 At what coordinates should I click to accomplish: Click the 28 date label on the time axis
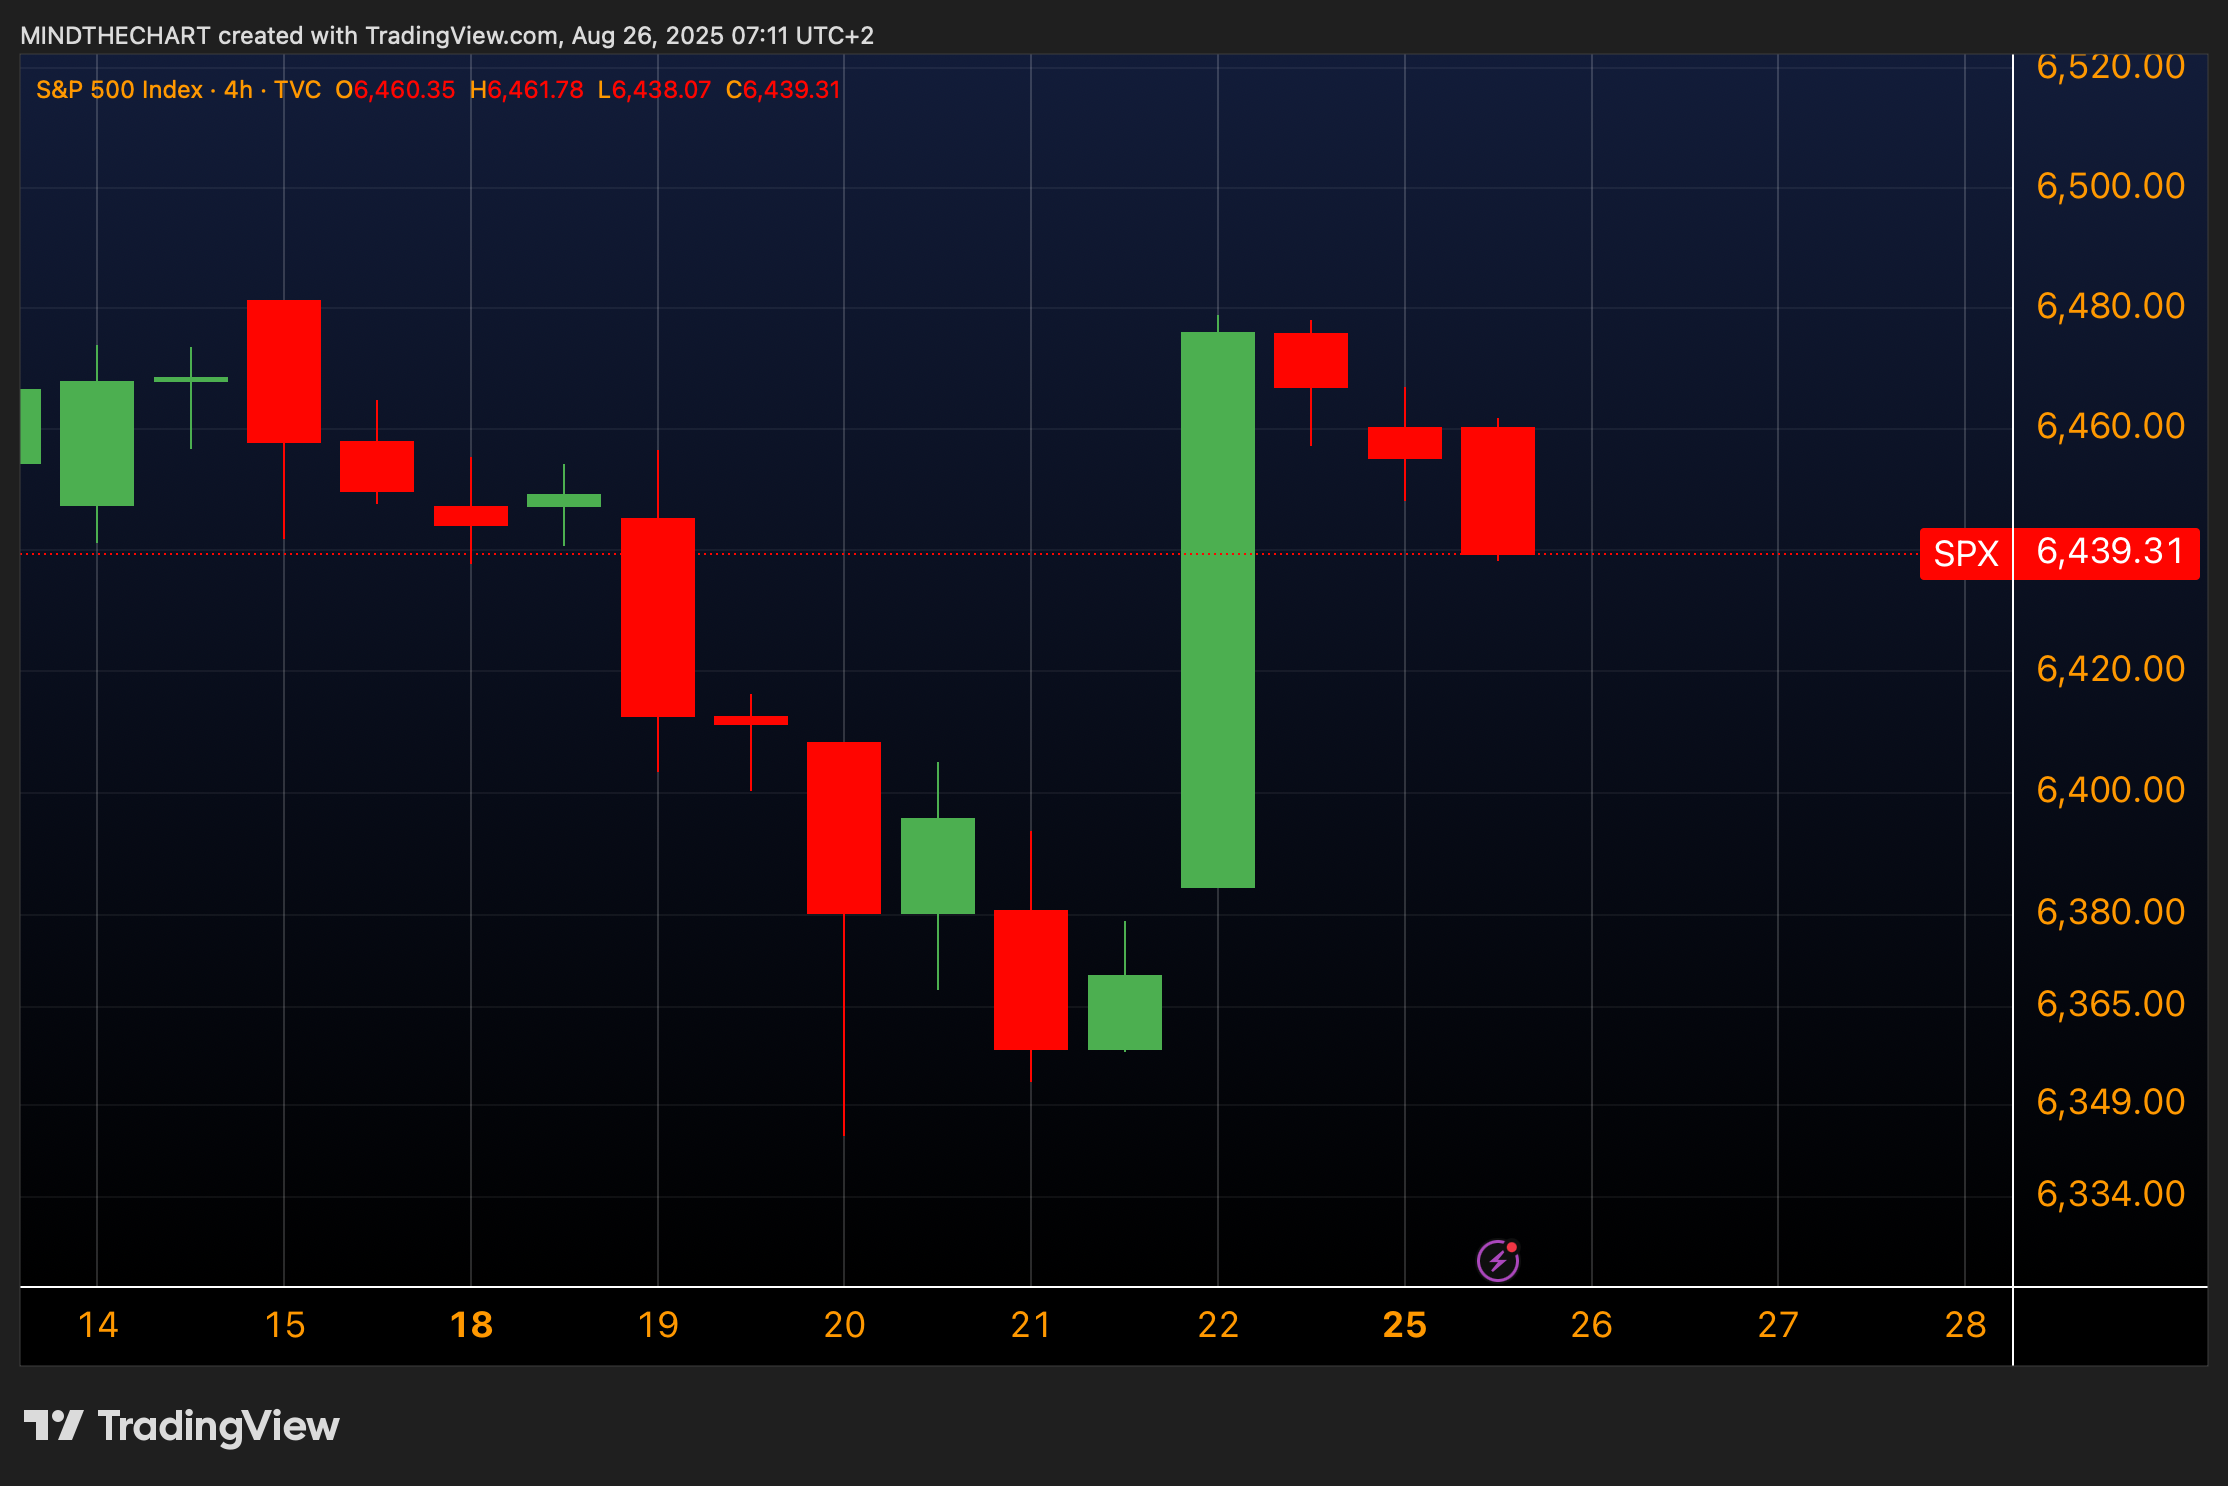(1965, 1325)
